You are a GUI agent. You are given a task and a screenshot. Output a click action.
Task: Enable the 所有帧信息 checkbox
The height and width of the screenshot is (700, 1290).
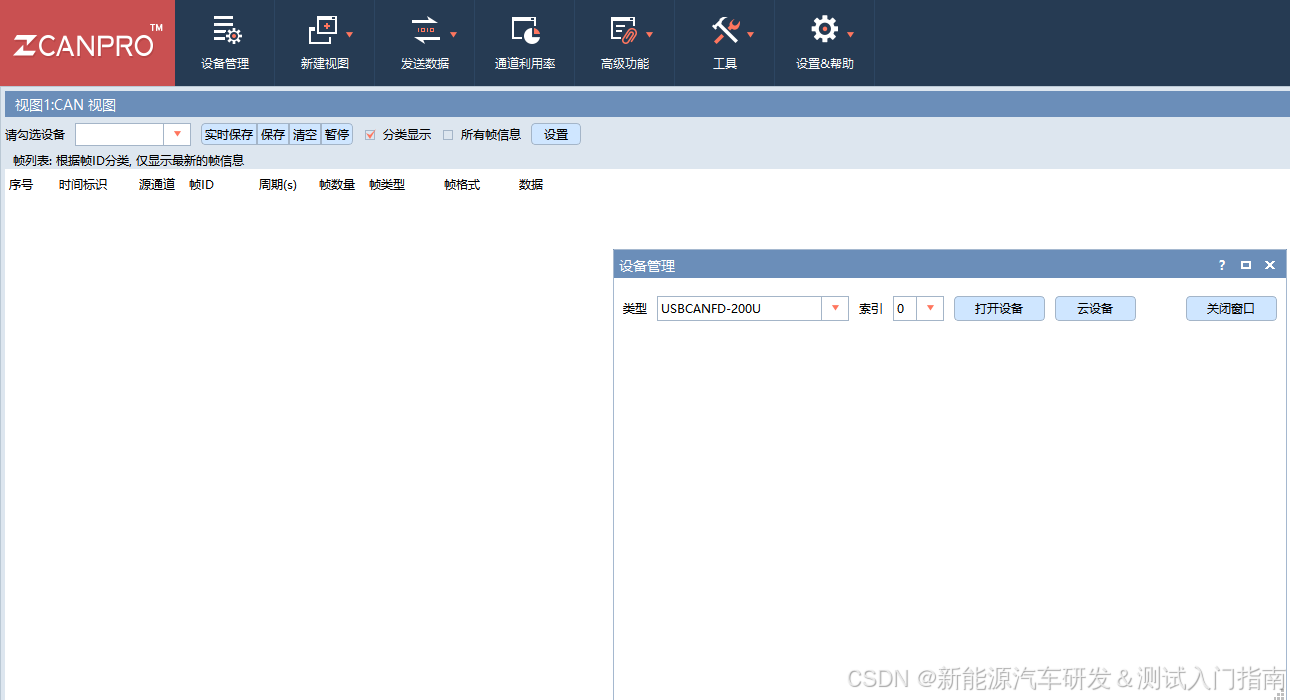(448, 135)
